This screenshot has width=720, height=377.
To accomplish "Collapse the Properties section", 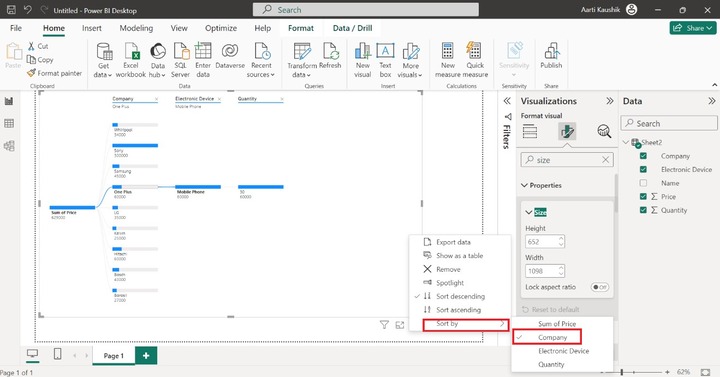I will pos(524,186).
